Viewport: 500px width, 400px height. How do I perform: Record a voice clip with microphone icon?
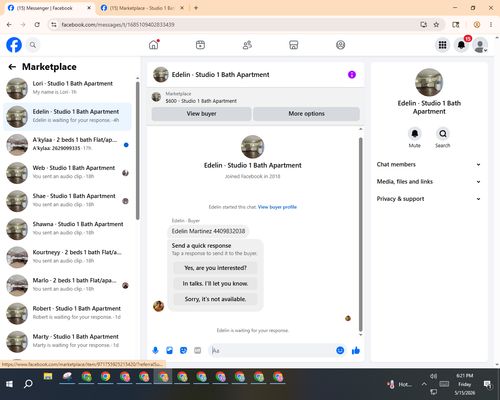(155, 350)
